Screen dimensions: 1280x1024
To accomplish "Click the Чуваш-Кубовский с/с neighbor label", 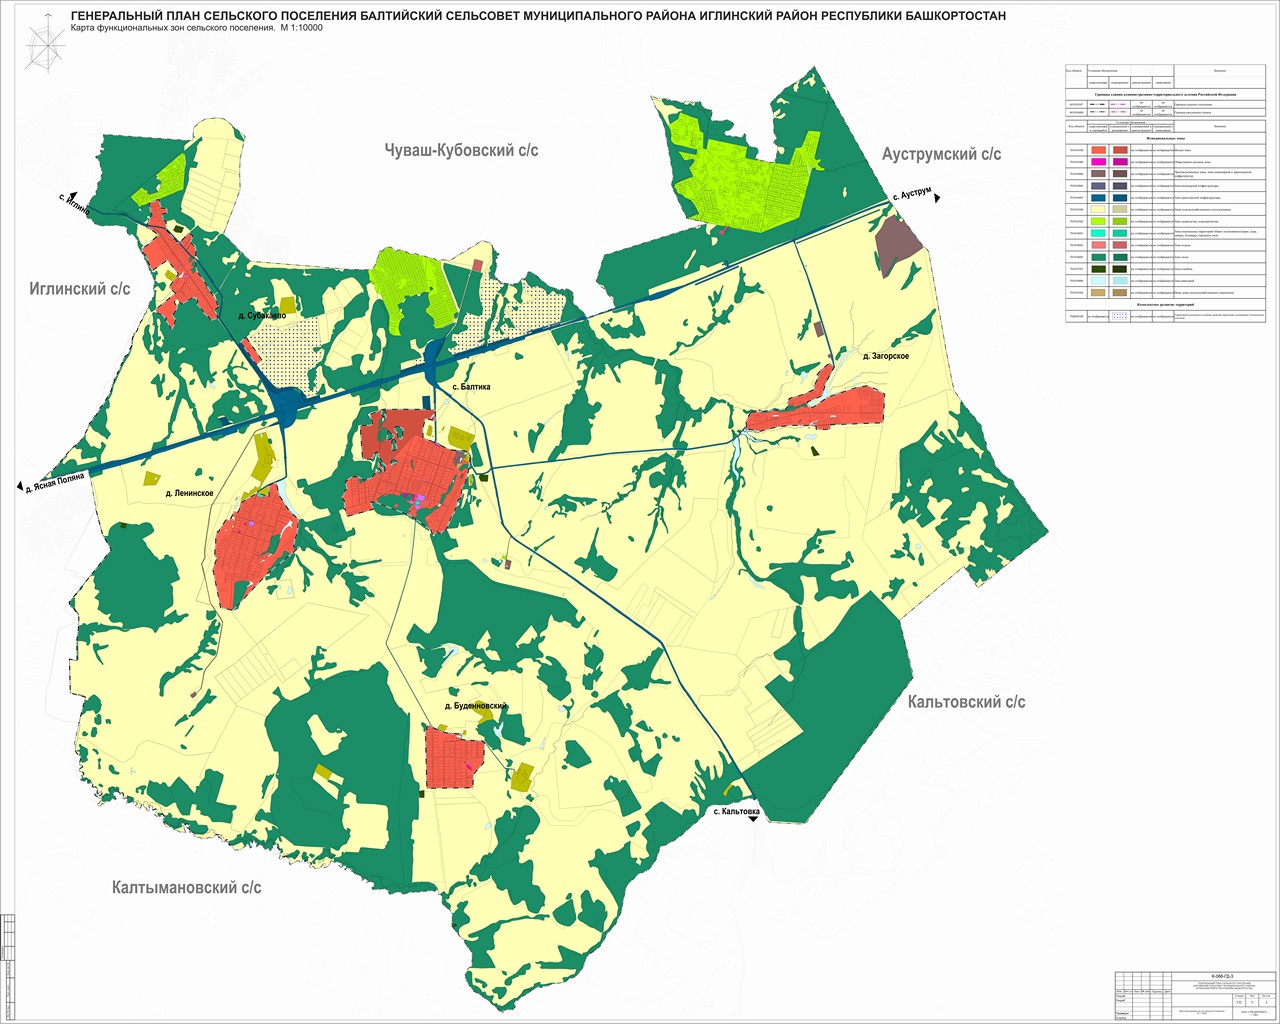I will coord(461,150).
